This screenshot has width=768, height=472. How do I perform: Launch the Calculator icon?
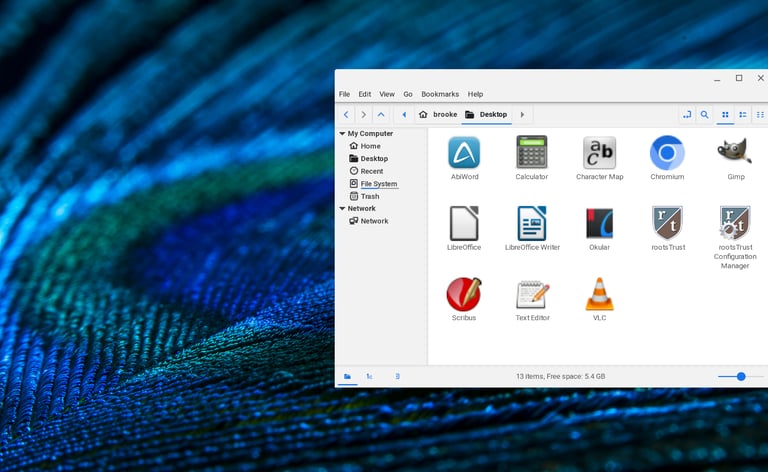pos(531,152)
